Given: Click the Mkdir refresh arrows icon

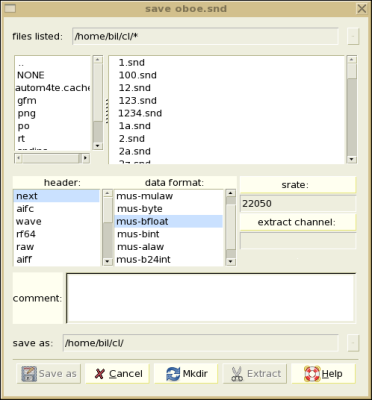Looking at the screenshot, I should click(173, 374).
